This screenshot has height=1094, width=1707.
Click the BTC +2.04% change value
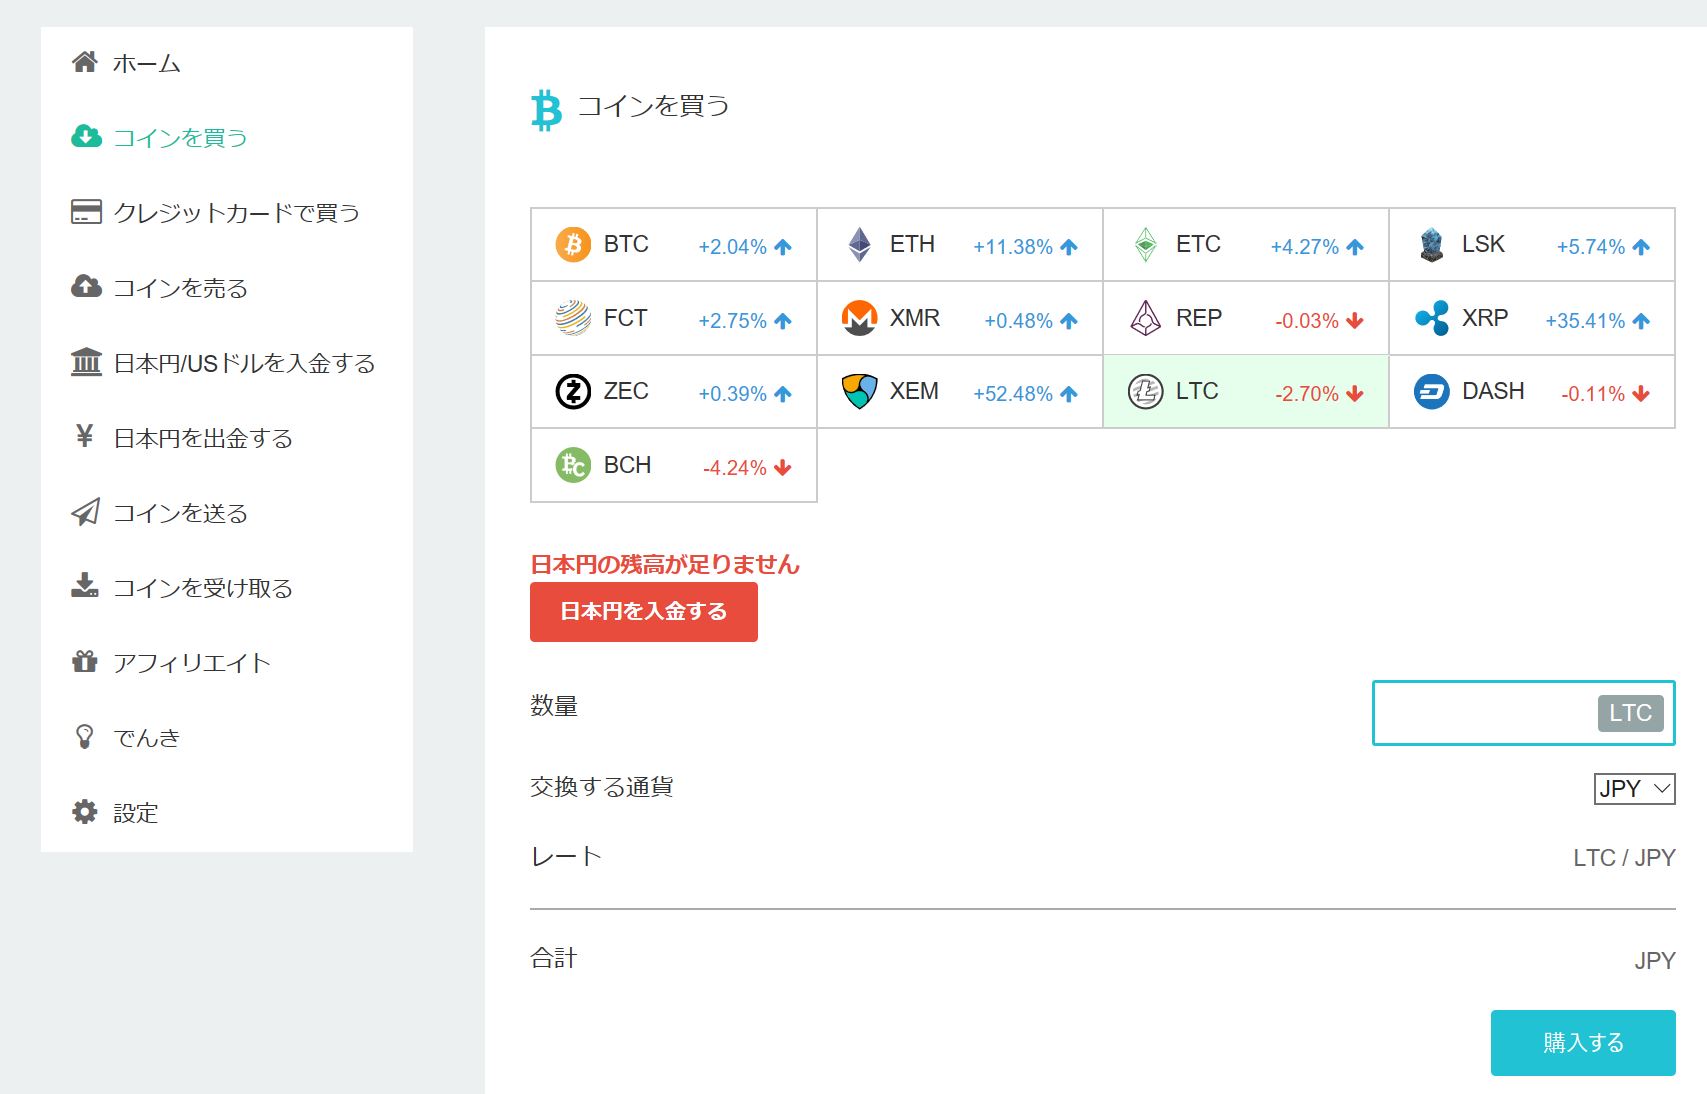pos(733,247)
